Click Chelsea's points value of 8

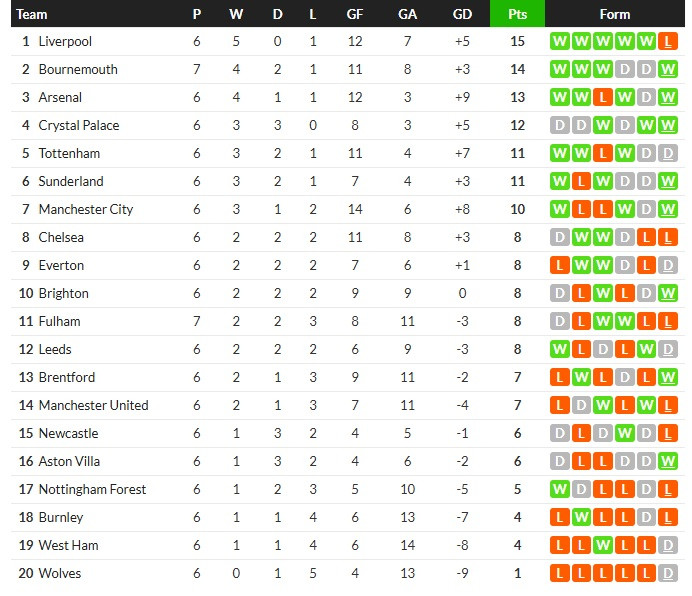coord(517,238)
